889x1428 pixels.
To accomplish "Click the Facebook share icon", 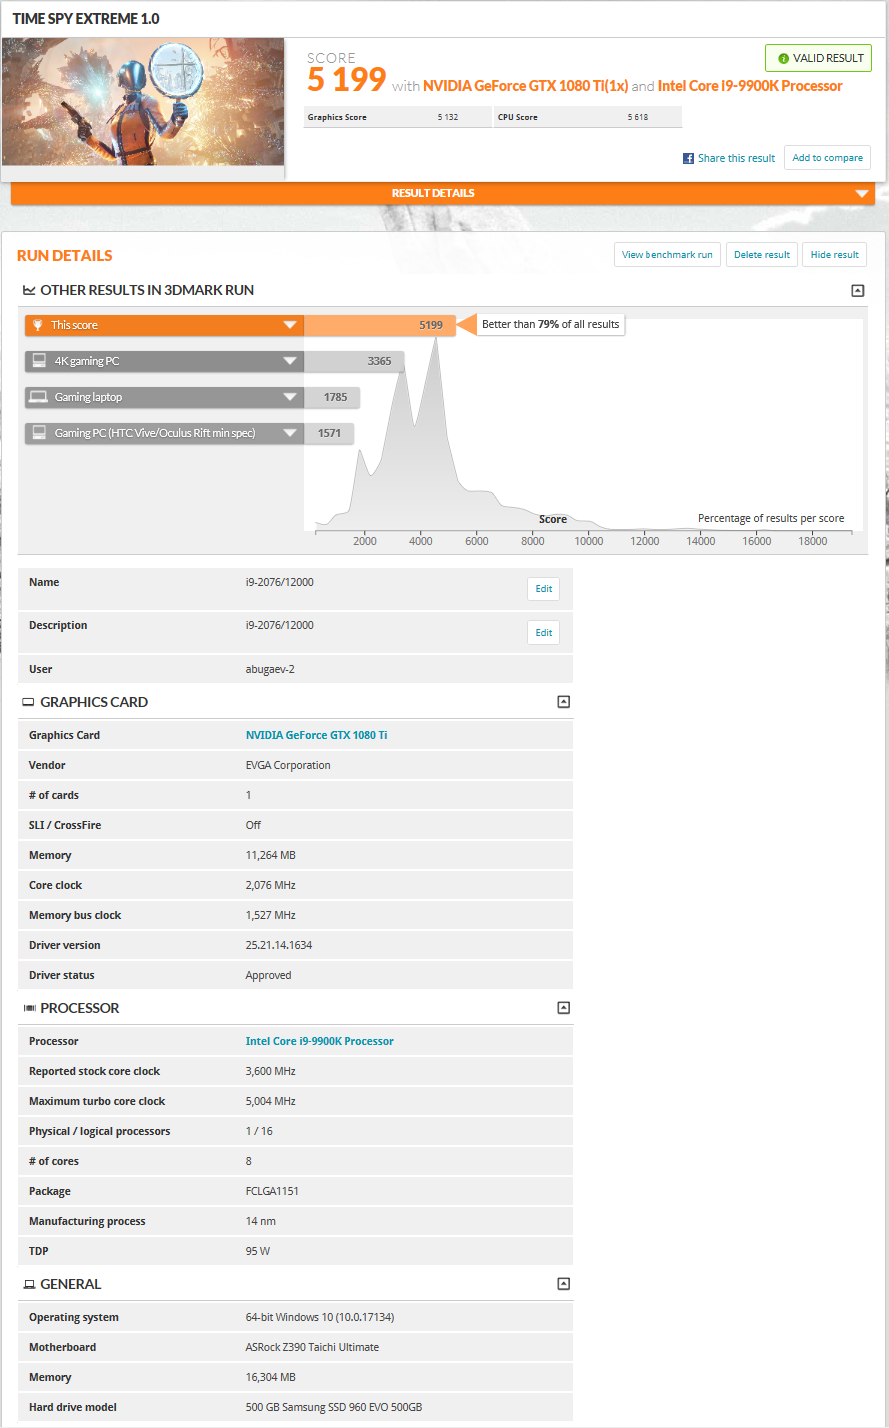I will point(688,158).
